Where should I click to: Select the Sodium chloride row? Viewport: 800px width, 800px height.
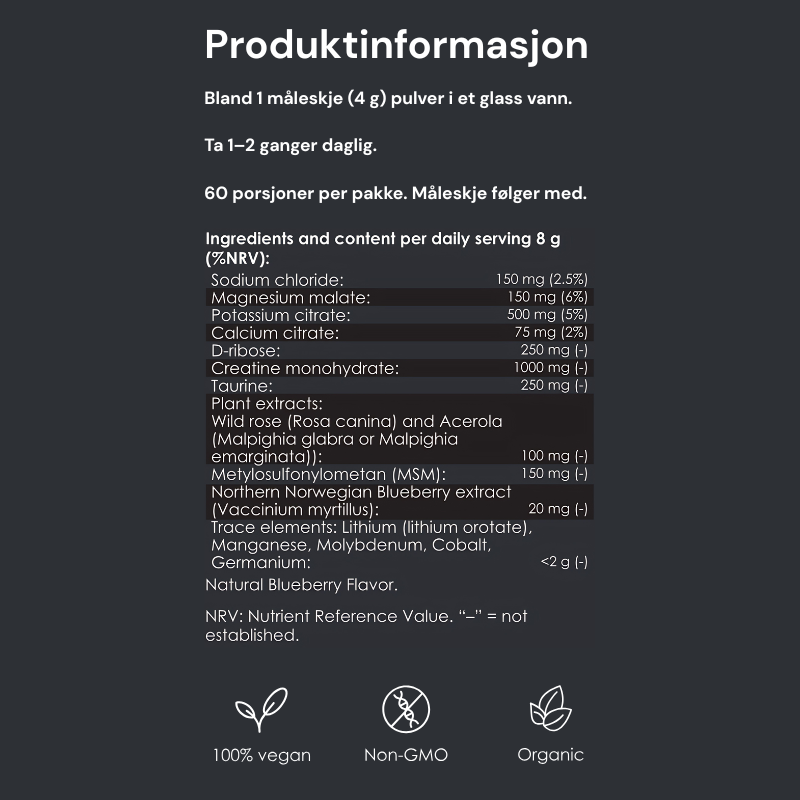pos(399,280)
